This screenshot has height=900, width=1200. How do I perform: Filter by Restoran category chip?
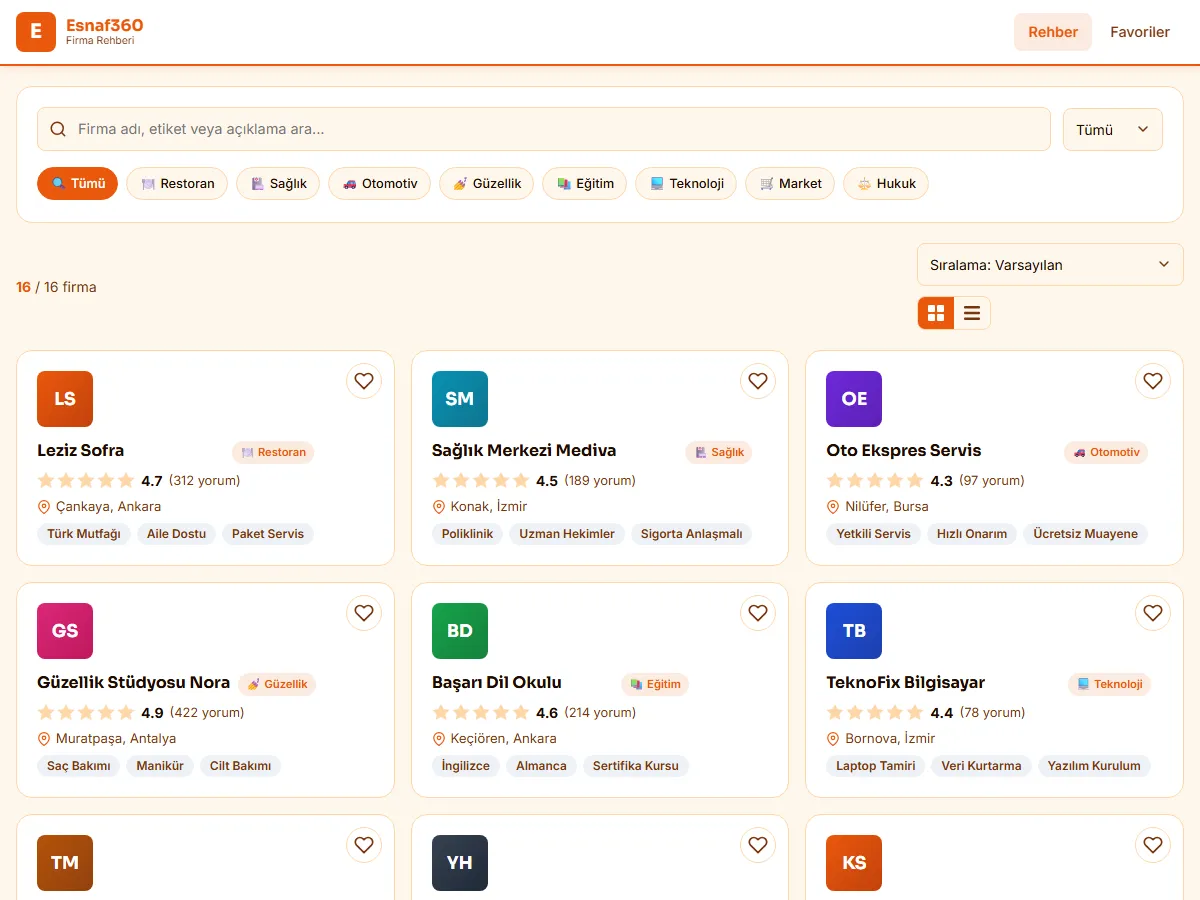[x=177, y=184]
